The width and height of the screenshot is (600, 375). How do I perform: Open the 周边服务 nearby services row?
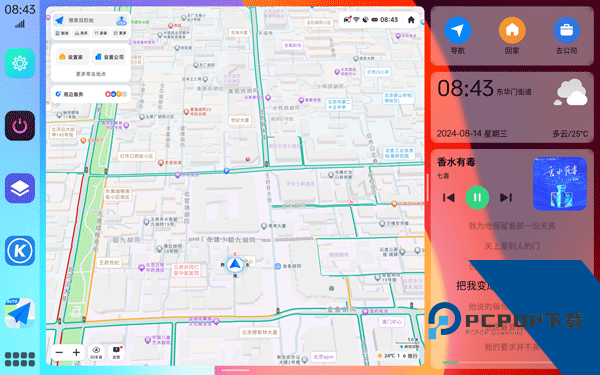pyautogui.click(x=91, y=94)
